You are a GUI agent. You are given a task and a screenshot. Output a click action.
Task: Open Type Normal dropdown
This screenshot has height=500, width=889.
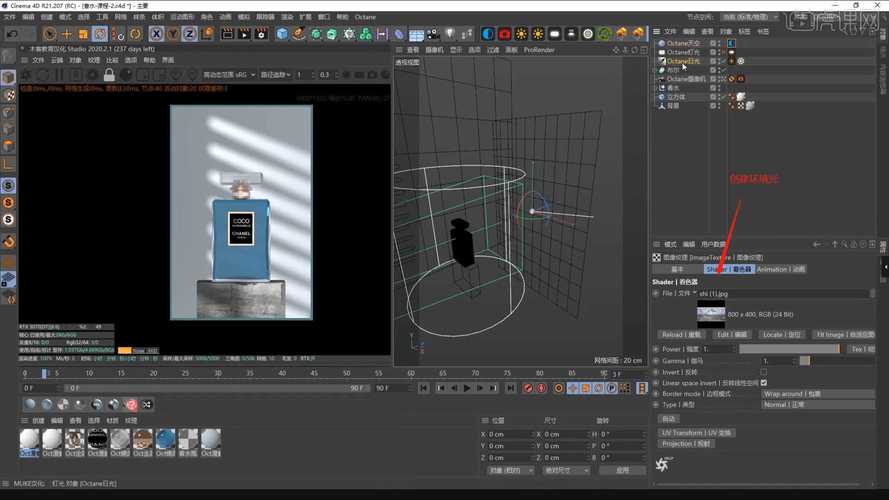point(817,405)
